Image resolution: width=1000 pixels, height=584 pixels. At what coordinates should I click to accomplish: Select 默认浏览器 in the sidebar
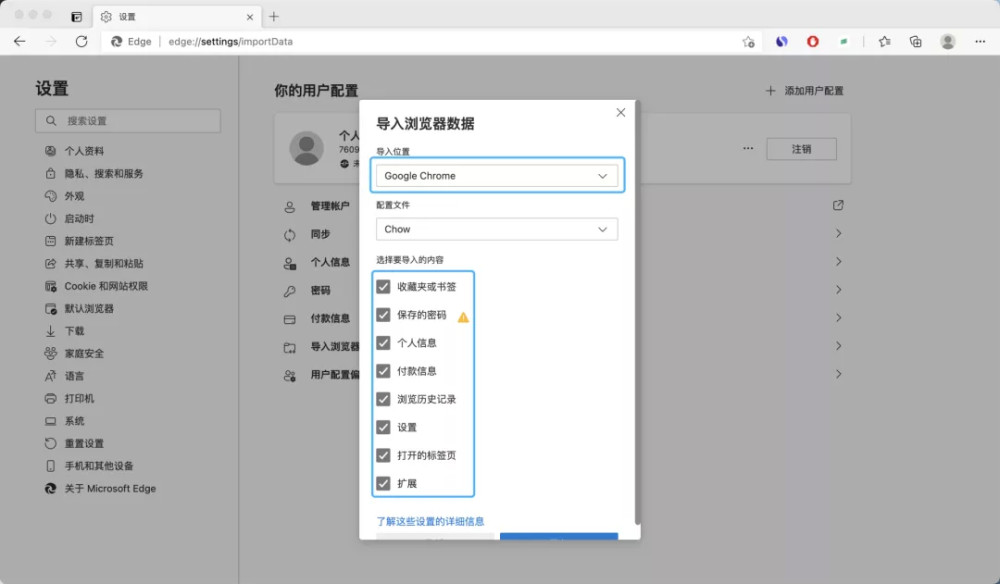[x=89, y=309]
